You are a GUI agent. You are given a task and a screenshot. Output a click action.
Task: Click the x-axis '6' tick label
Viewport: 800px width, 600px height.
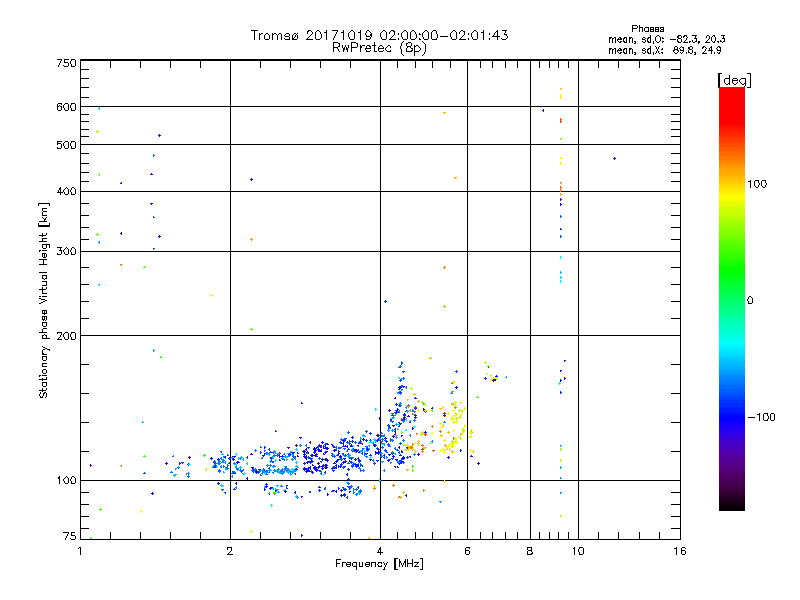[467, 551]
